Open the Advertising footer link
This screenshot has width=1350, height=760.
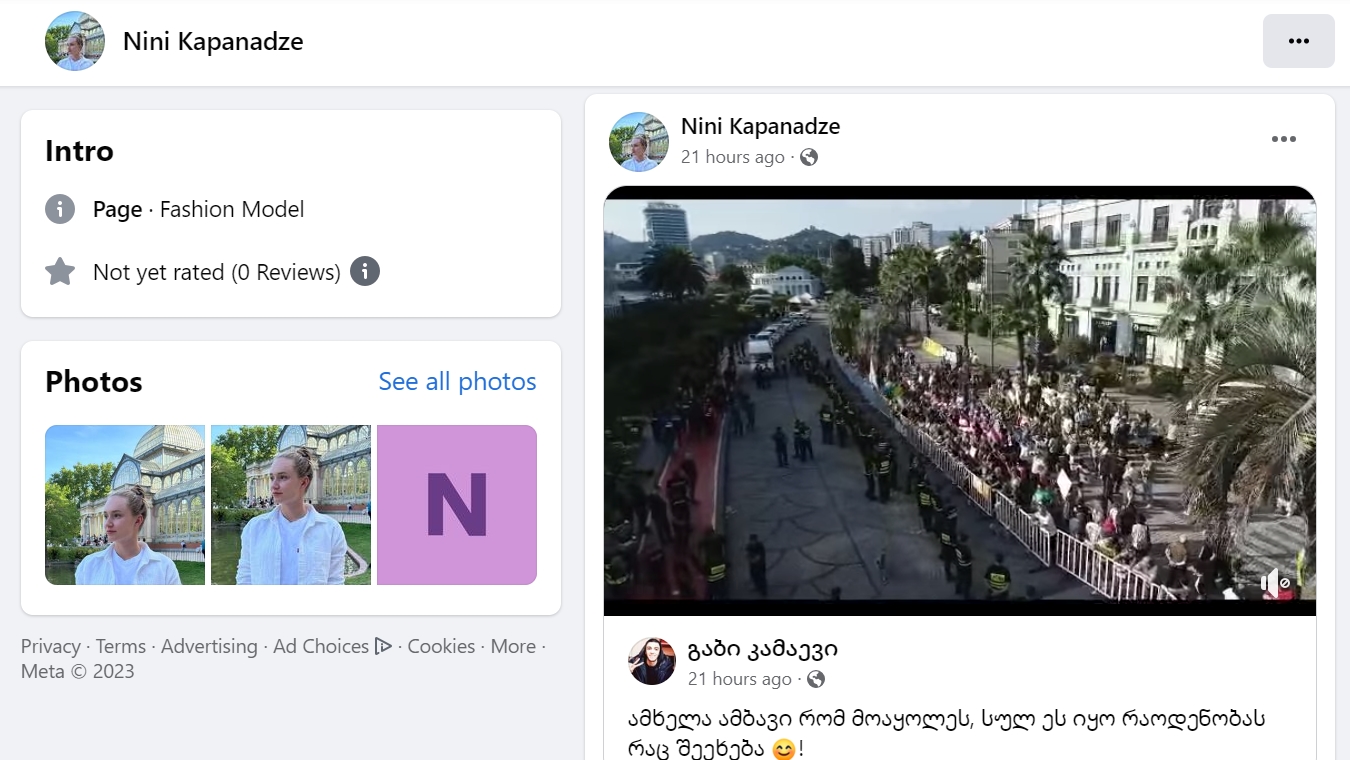click(x=209, y=646)
